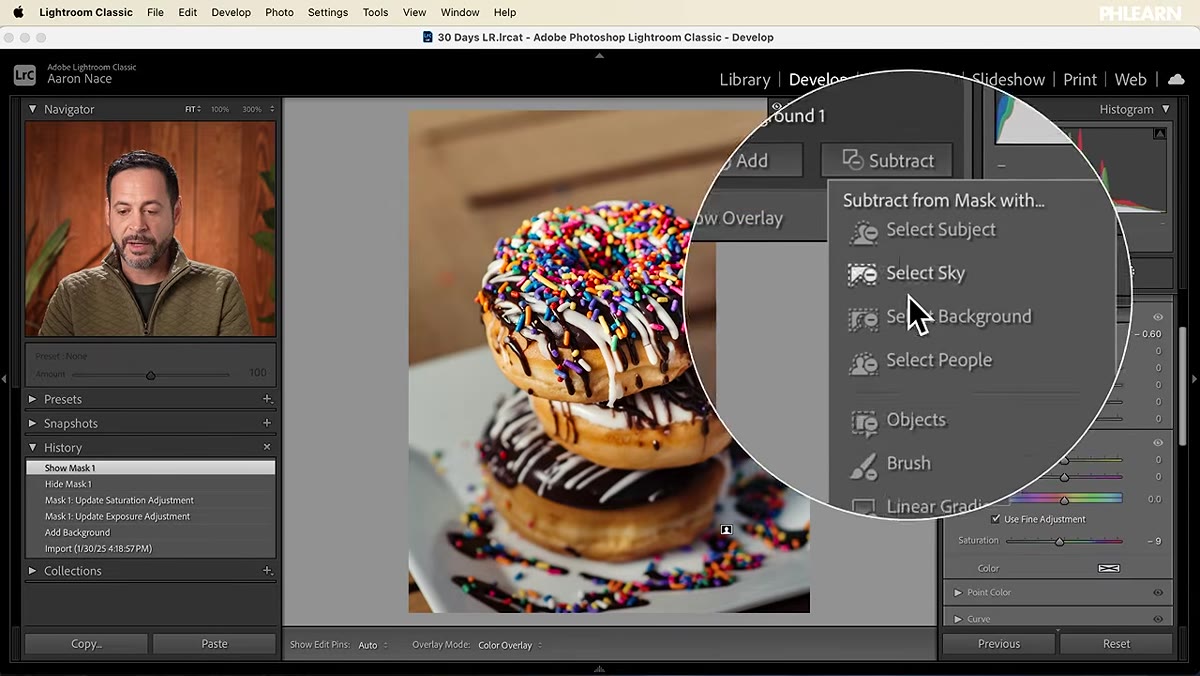Add a new preset with plus icon
The width and height of the screenshot is (1200, 676).
tap(267, 399)
